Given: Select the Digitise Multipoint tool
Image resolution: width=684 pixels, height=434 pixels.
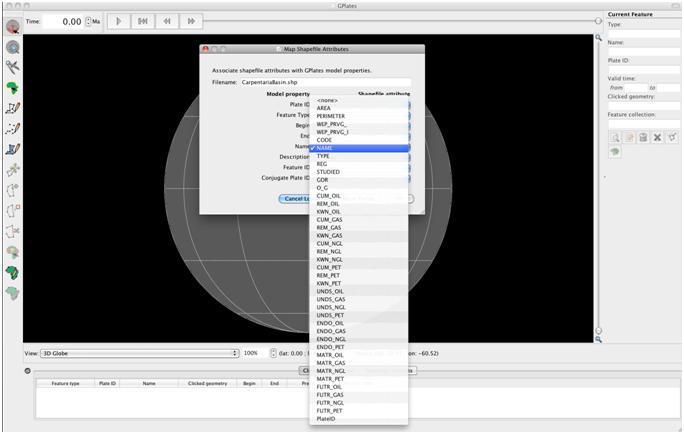Looking at the screenshot, I should (x=13, y=128).
